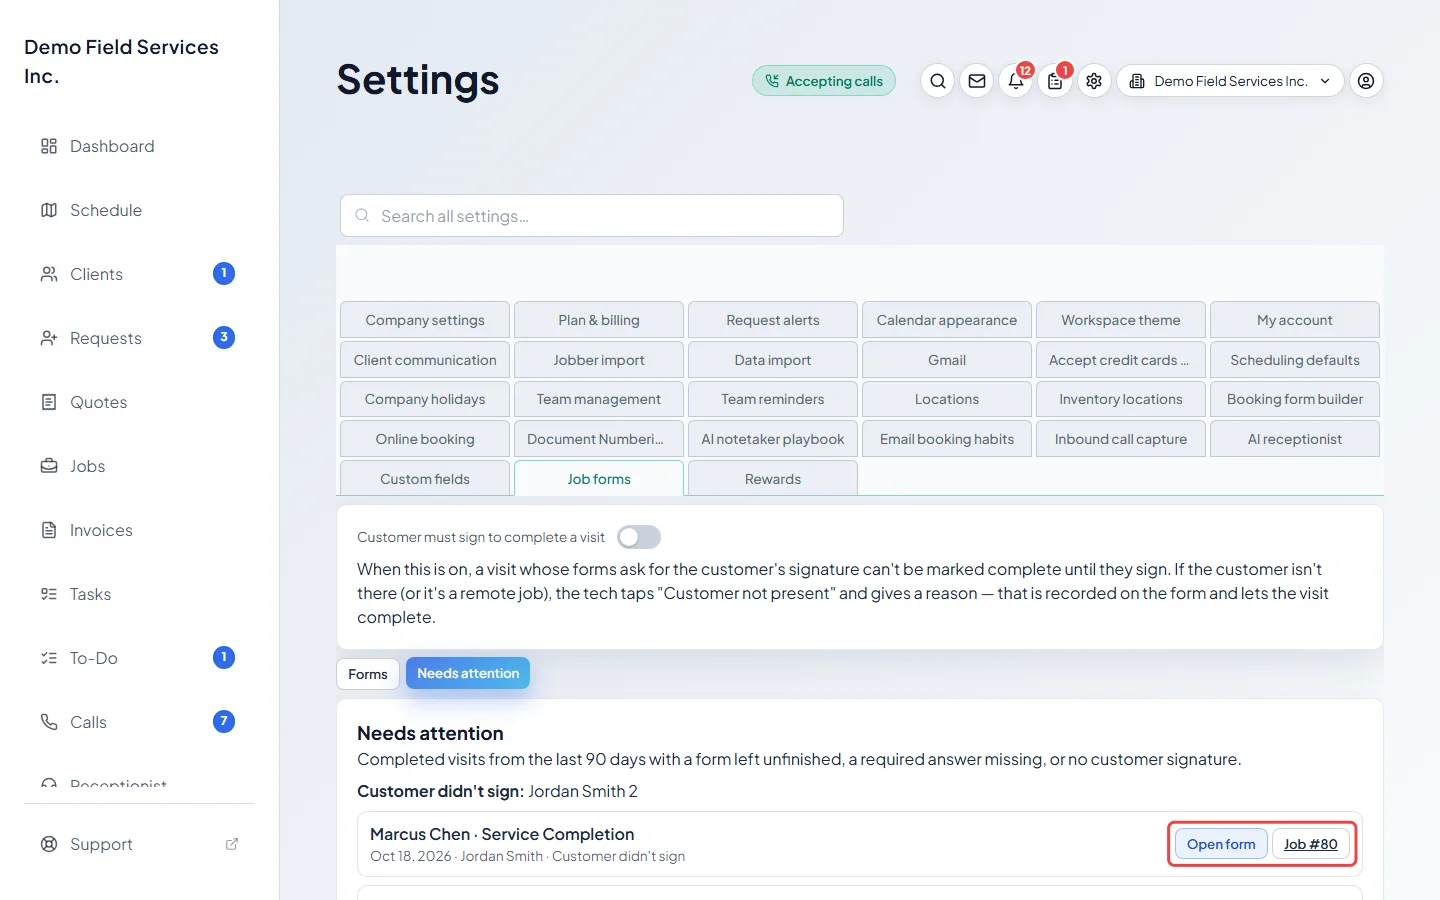Open the Schedule map icon

pyautogui.click(x=49, y=210)
